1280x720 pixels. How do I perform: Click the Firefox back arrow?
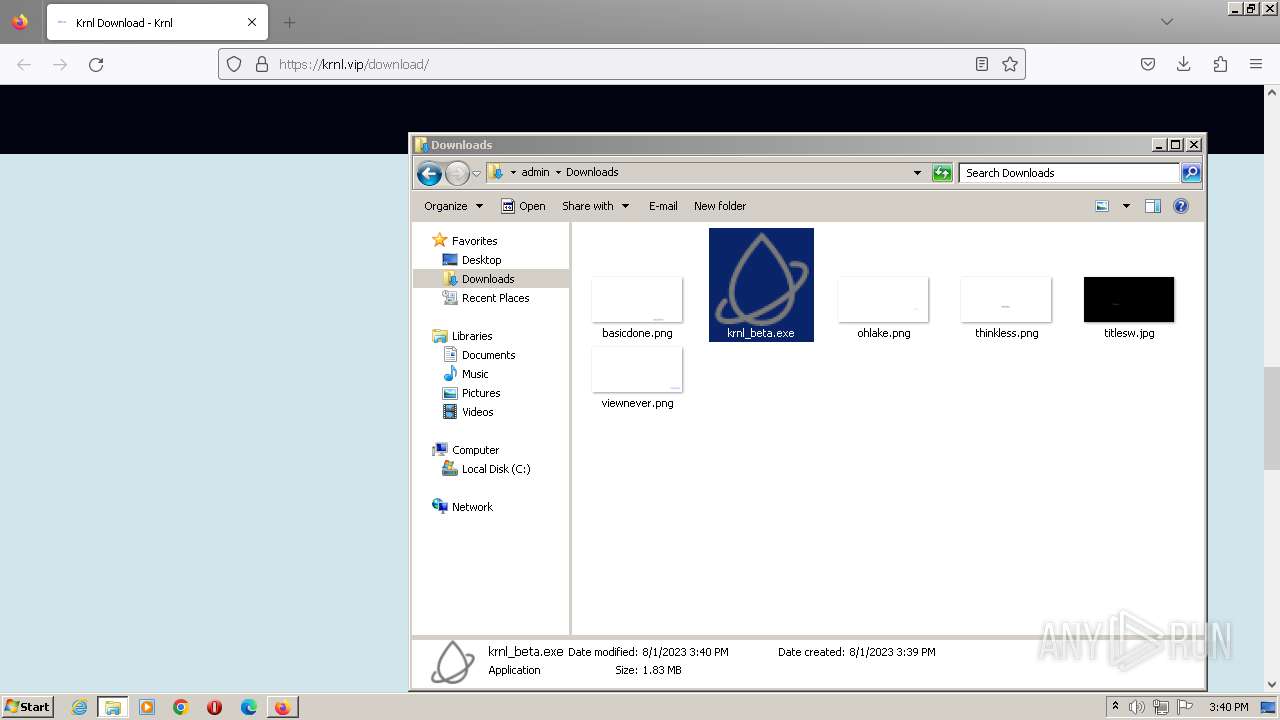[24, 64]
